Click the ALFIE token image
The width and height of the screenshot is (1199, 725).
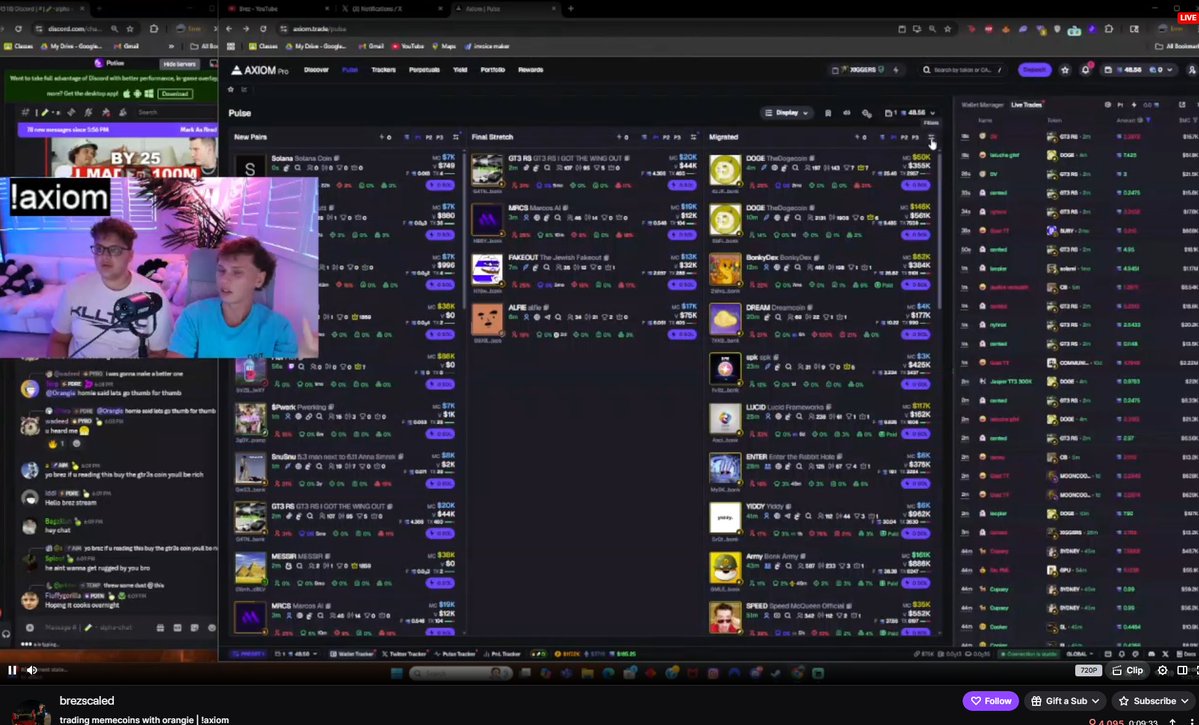pyautogui.click(x=487, y=320)
